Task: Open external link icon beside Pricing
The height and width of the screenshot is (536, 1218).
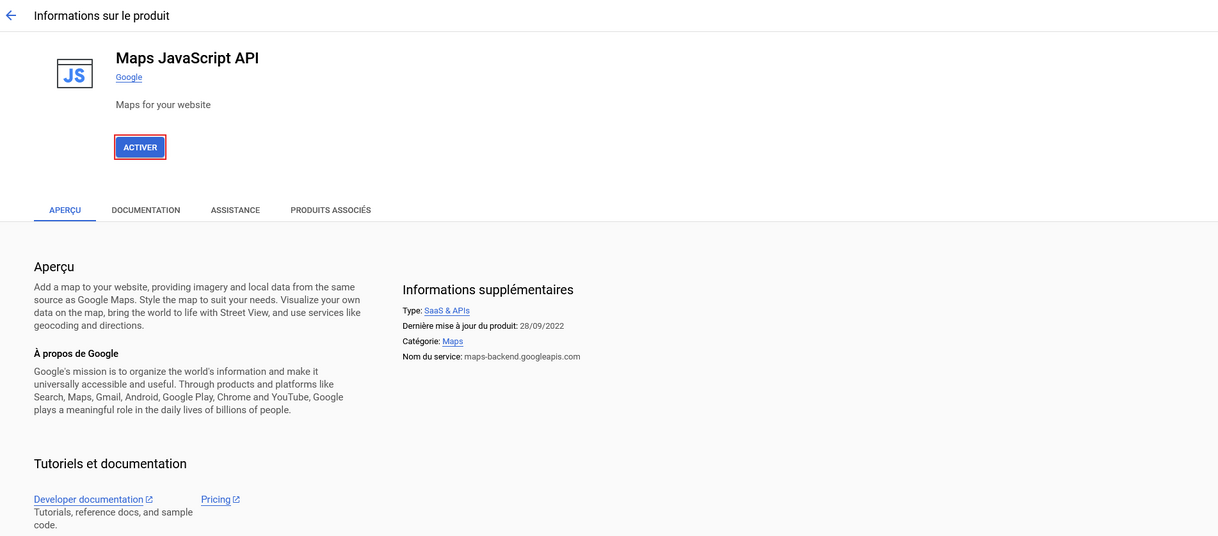Action: 236,500
